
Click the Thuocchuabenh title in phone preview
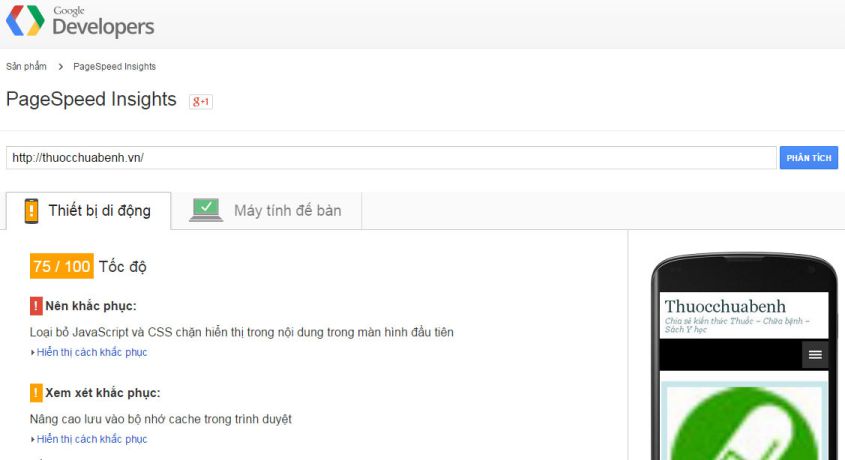coord(725,306)
